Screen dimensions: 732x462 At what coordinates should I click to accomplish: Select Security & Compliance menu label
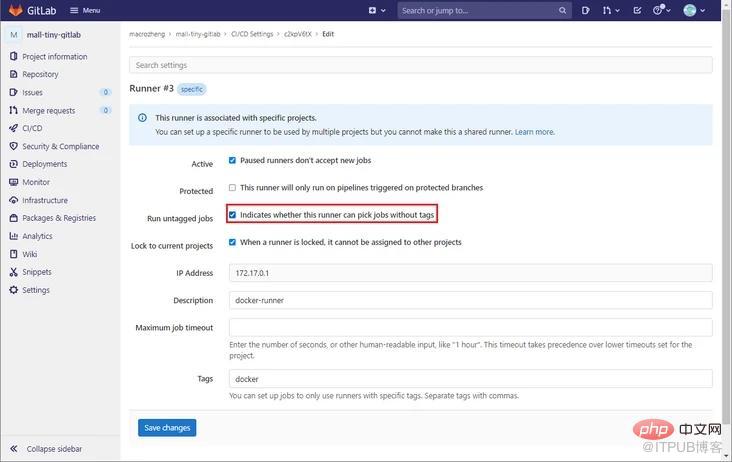tap(61, 146)
